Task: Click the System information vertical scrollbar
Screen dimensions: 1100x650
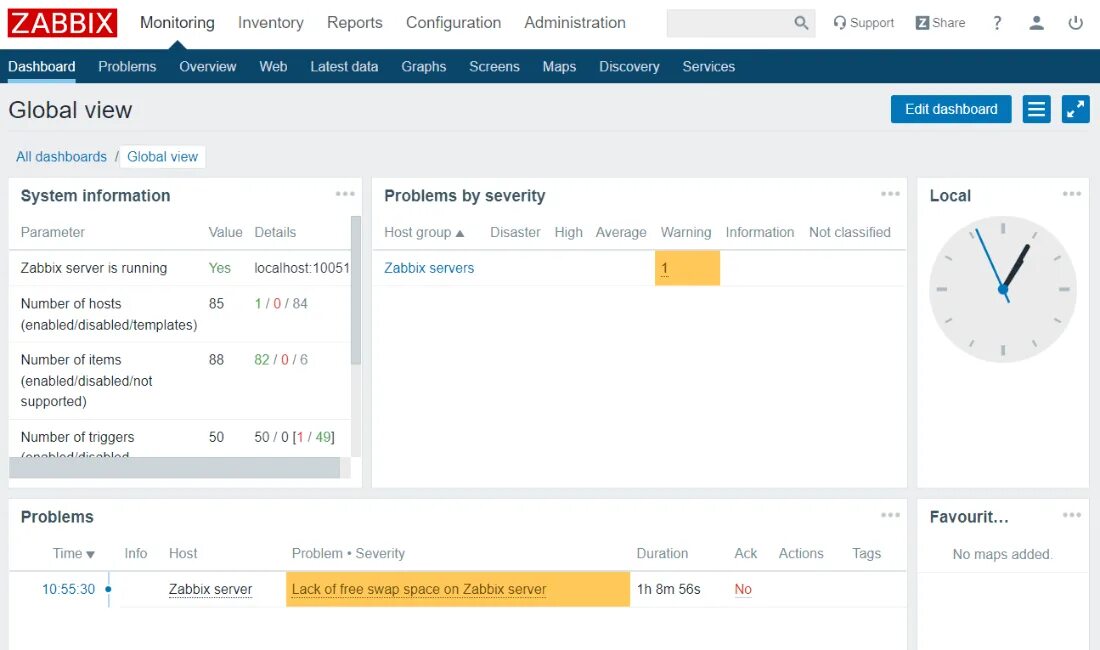Action: click(x=356, y=290)
